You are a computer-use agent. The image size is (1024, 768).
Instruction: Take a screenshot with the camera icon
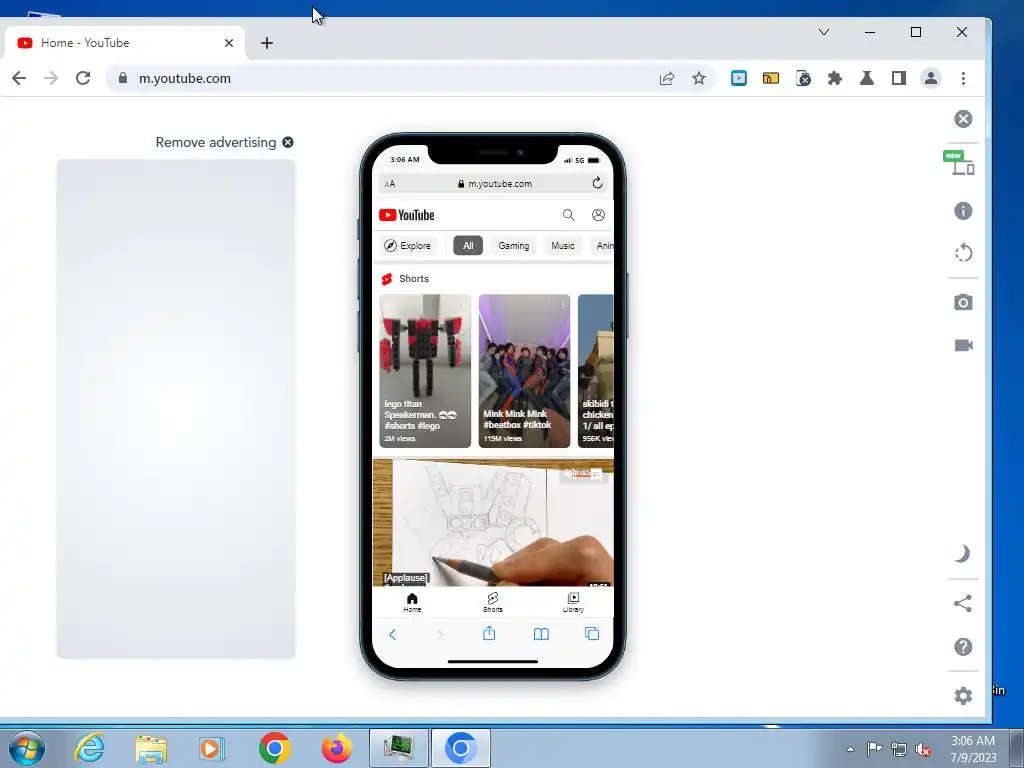(x=963, y=302)
